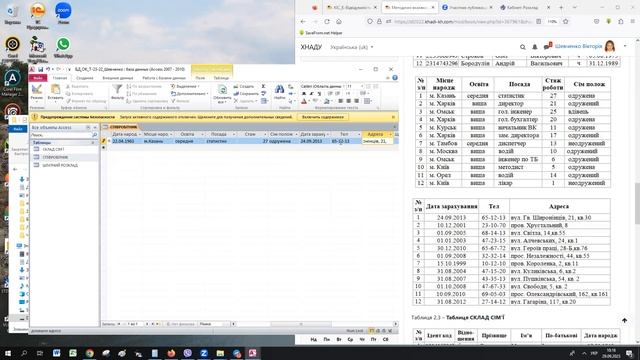640x360 pixels.
Task: Click the Сохранить record button in Access
Action: [246, 93]
